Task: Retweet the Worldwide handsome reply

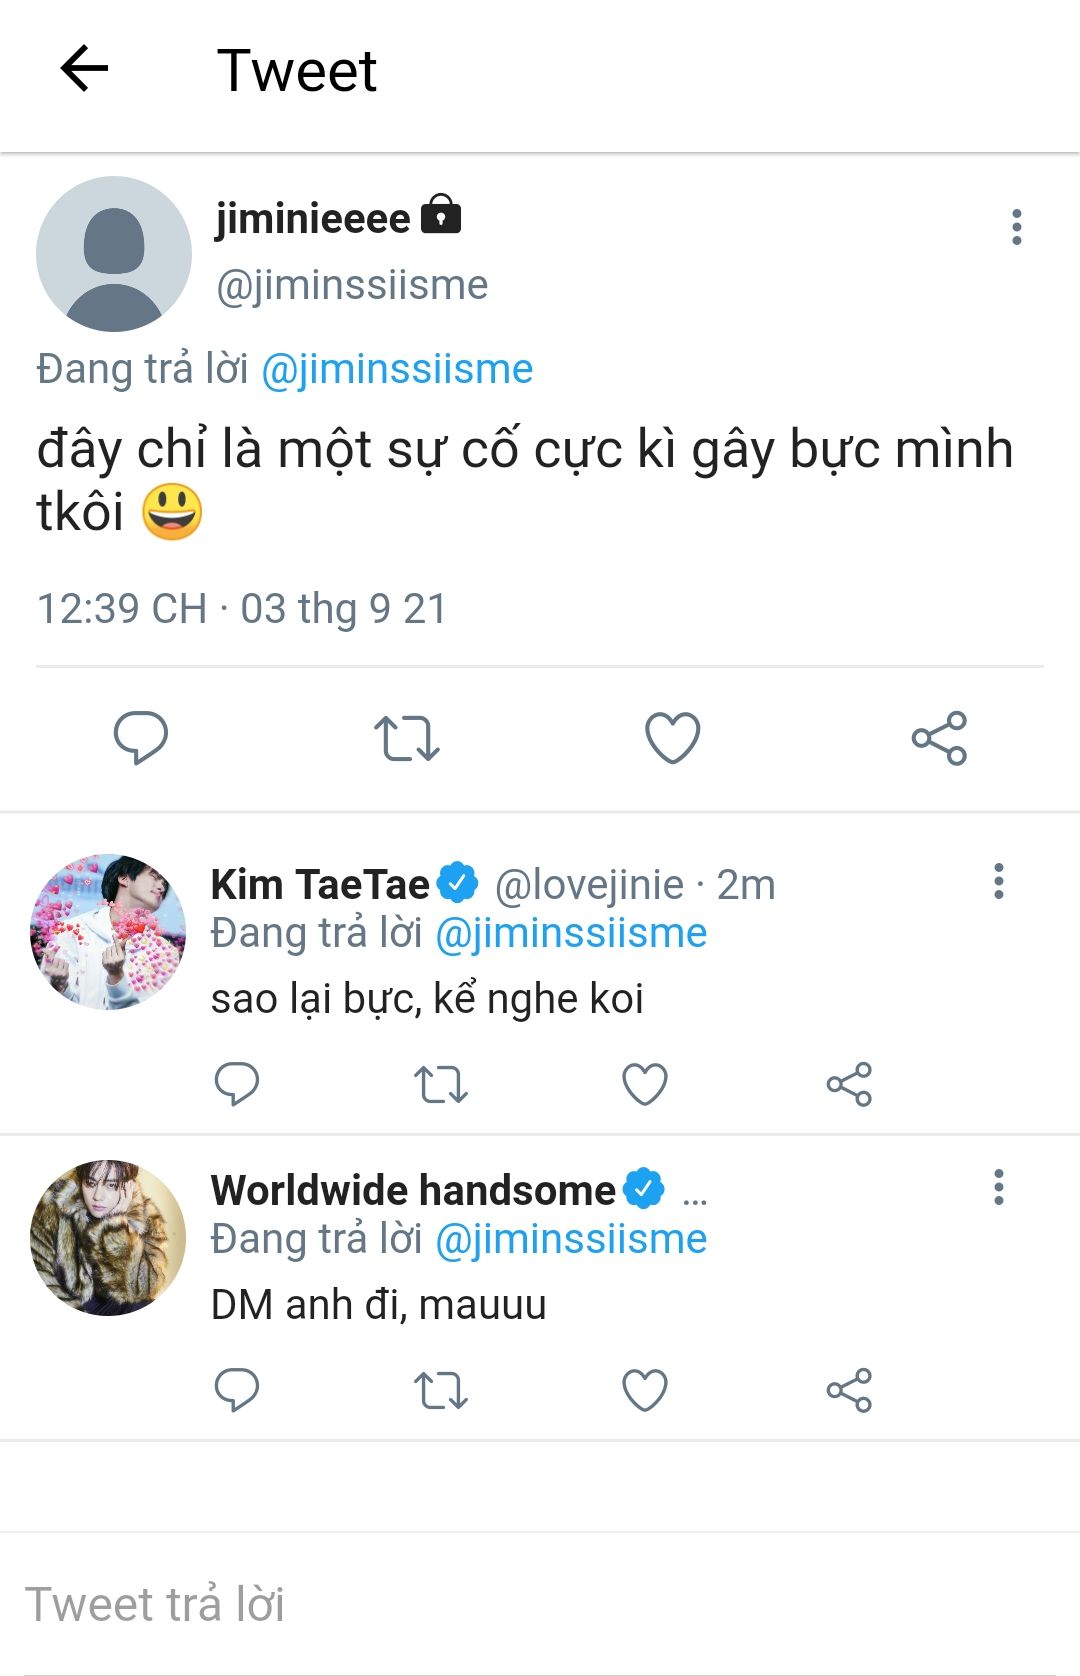Action: (x=441, y=1390)
